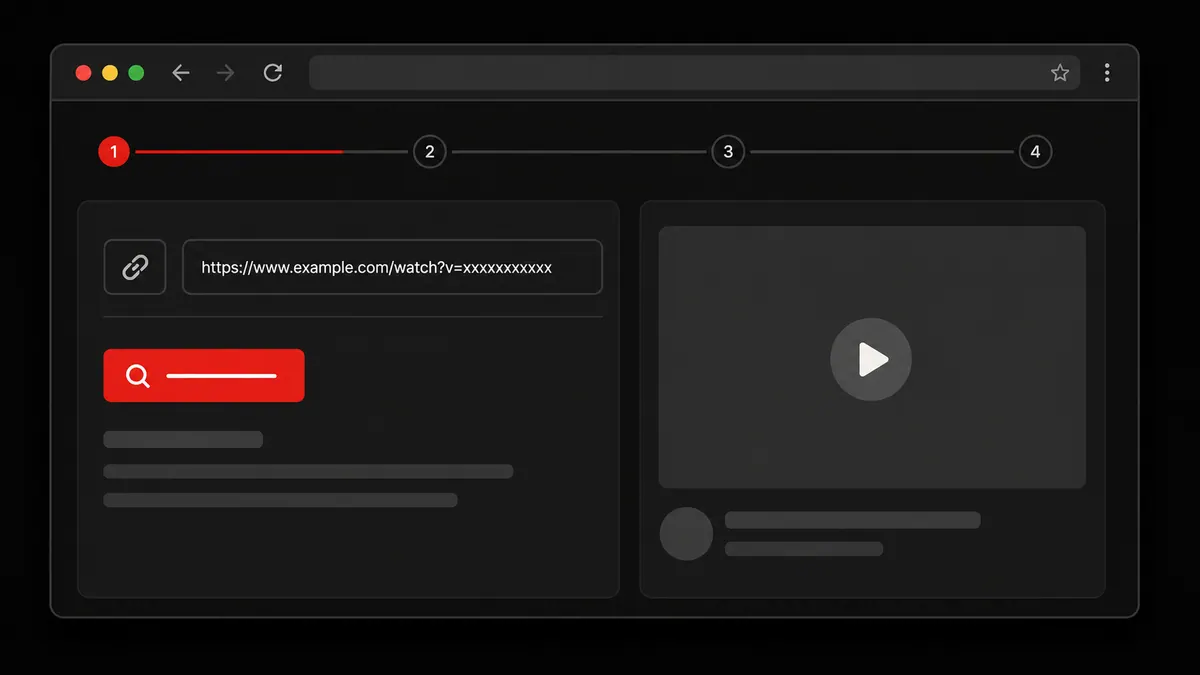This screenshot has height=675, width=1200.
Task: Open the three-dot browser menu
Action: point(1107,73)
